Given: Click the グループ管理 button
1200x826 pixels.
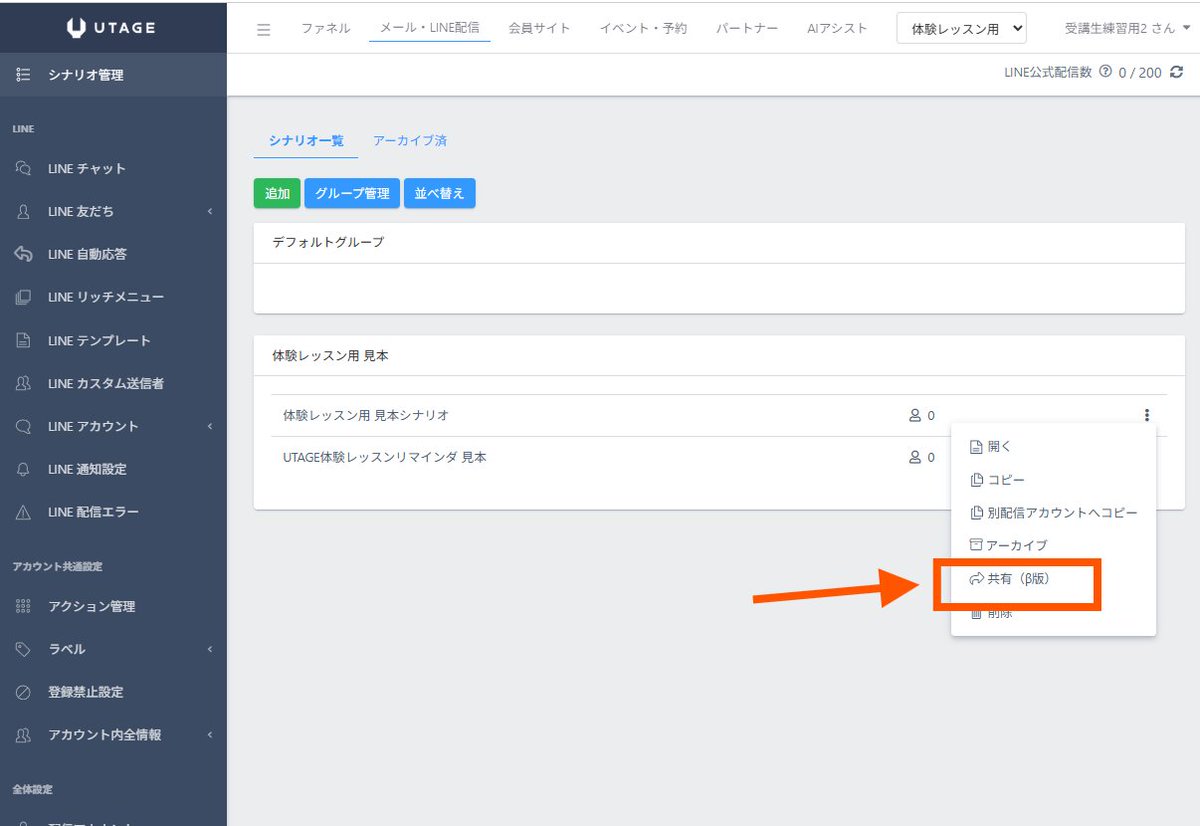Looking at the screenshot, I should [352, 193].
